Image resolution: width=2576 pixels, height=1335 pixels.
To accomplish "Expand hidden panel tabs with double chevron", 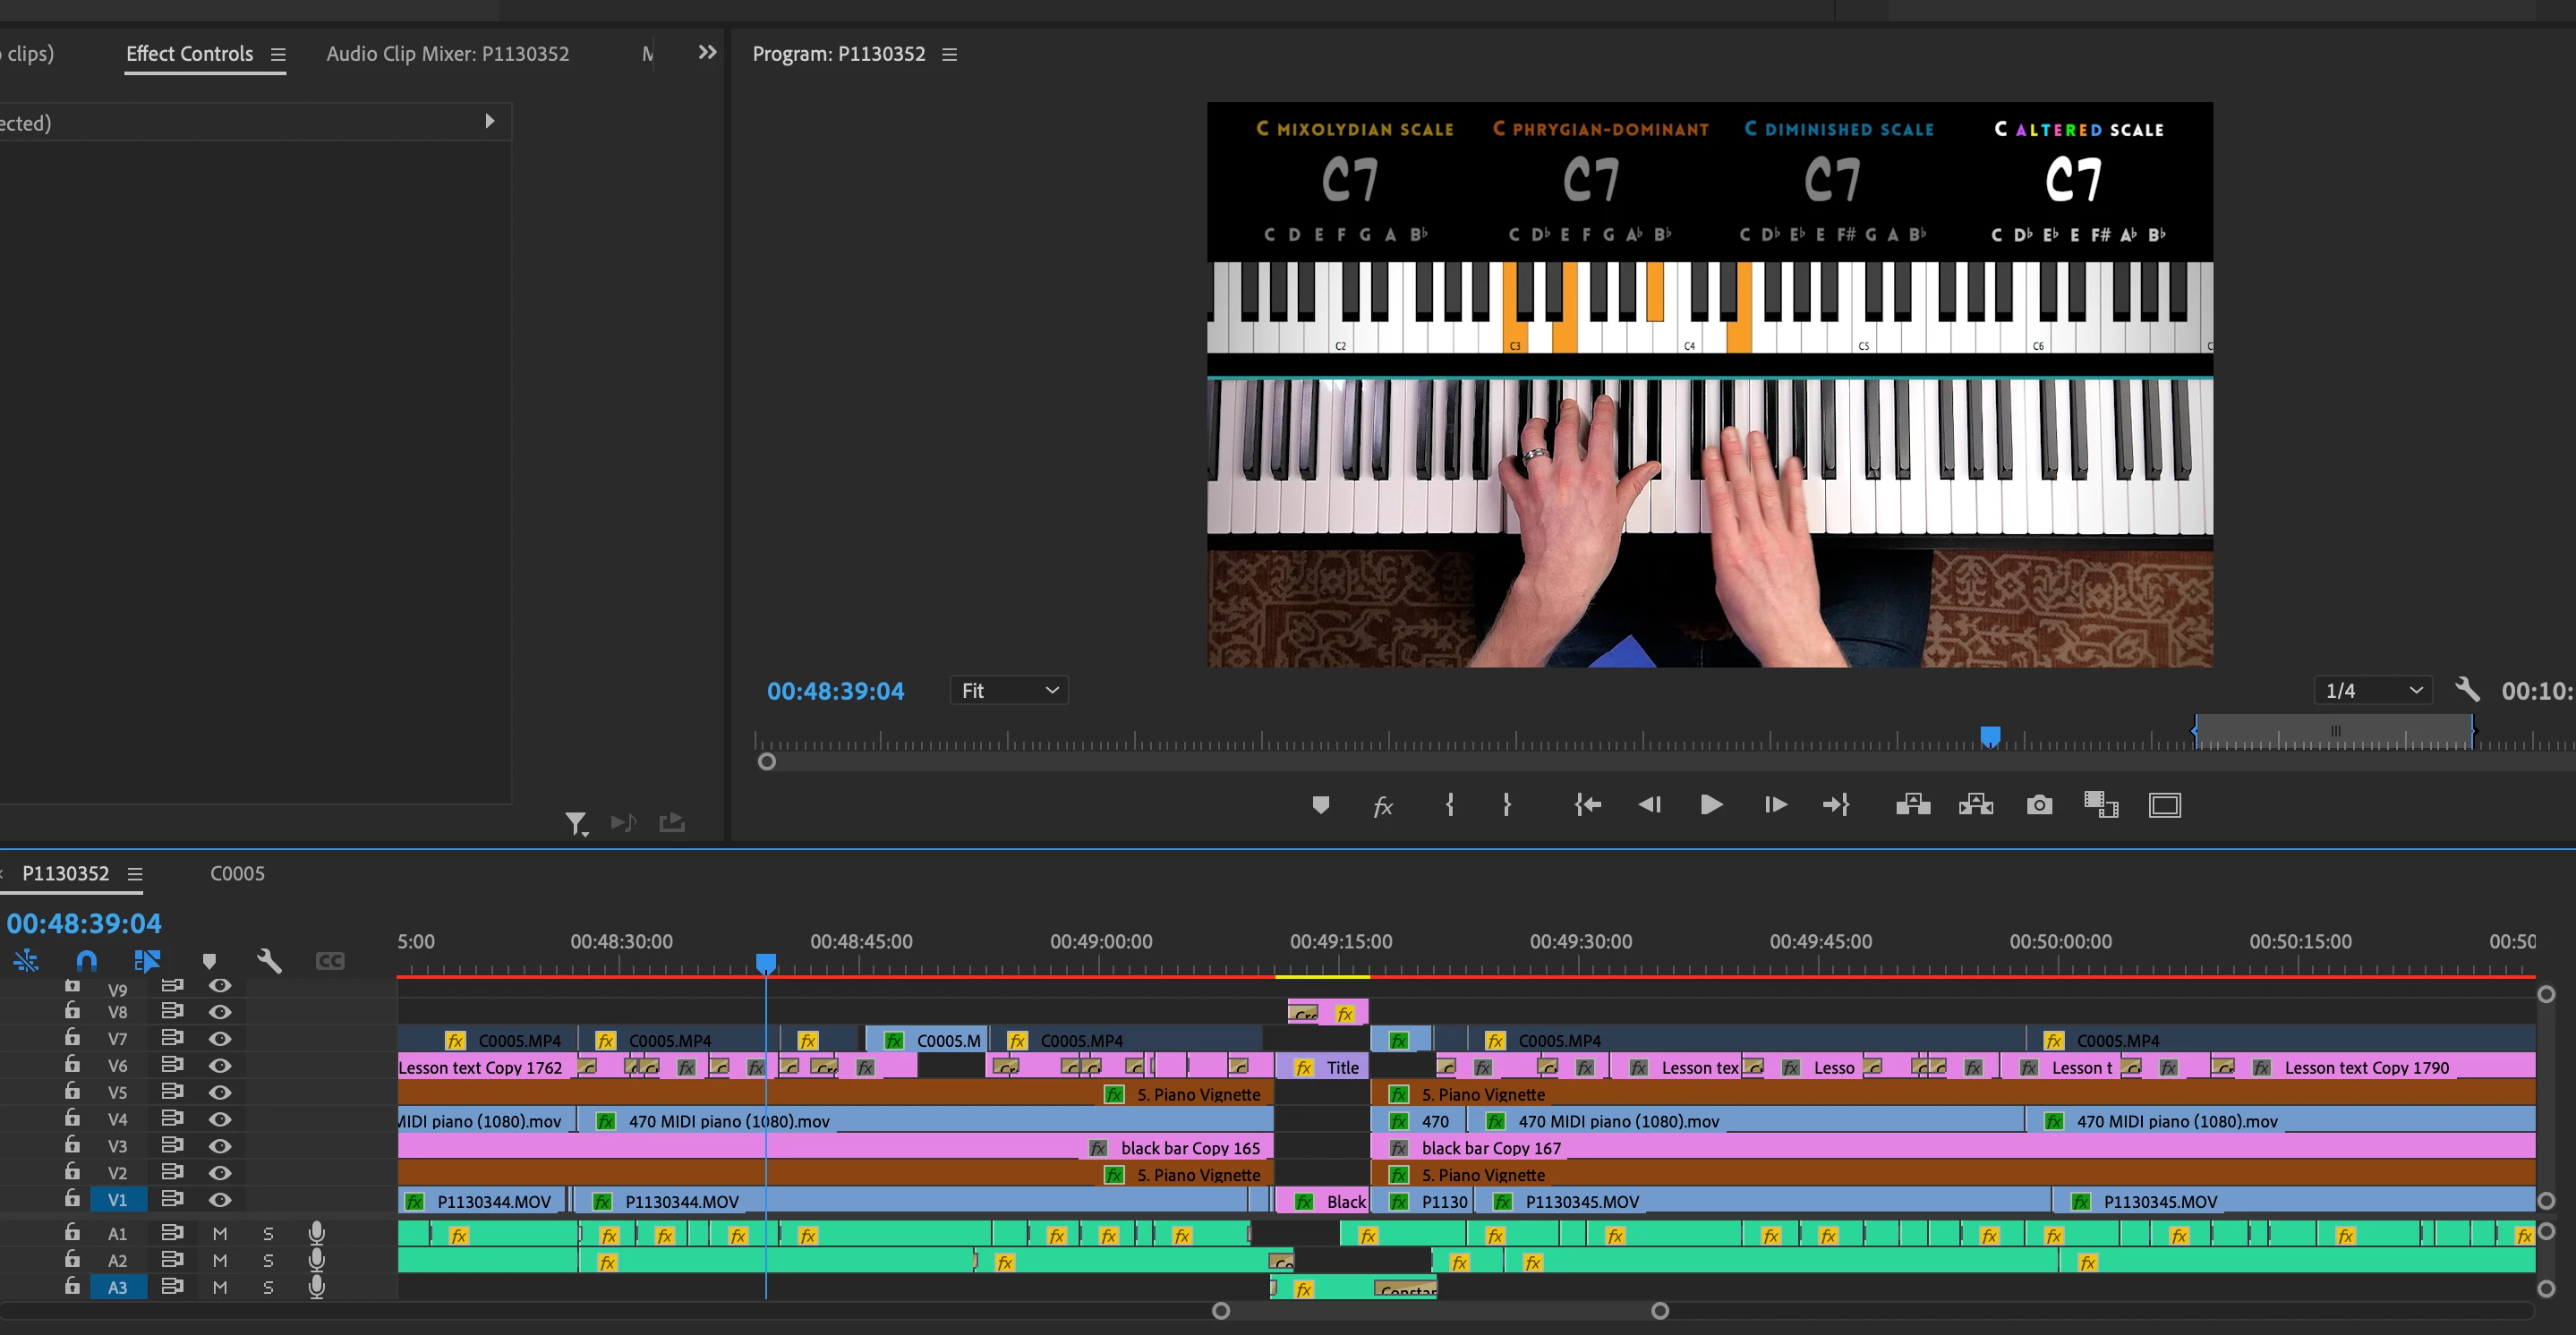I will pyautogui.click(x=707, y=53).
